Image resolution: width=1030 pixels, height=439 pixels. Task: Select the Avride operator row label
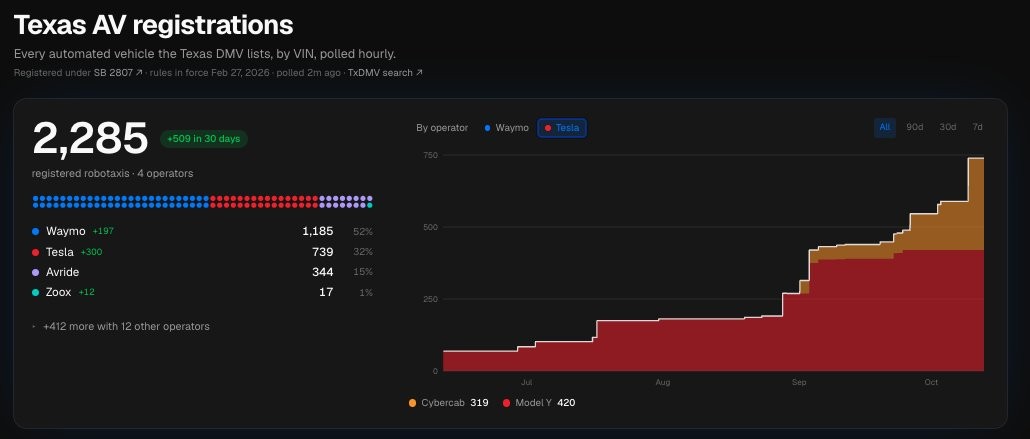click(62, 272)
